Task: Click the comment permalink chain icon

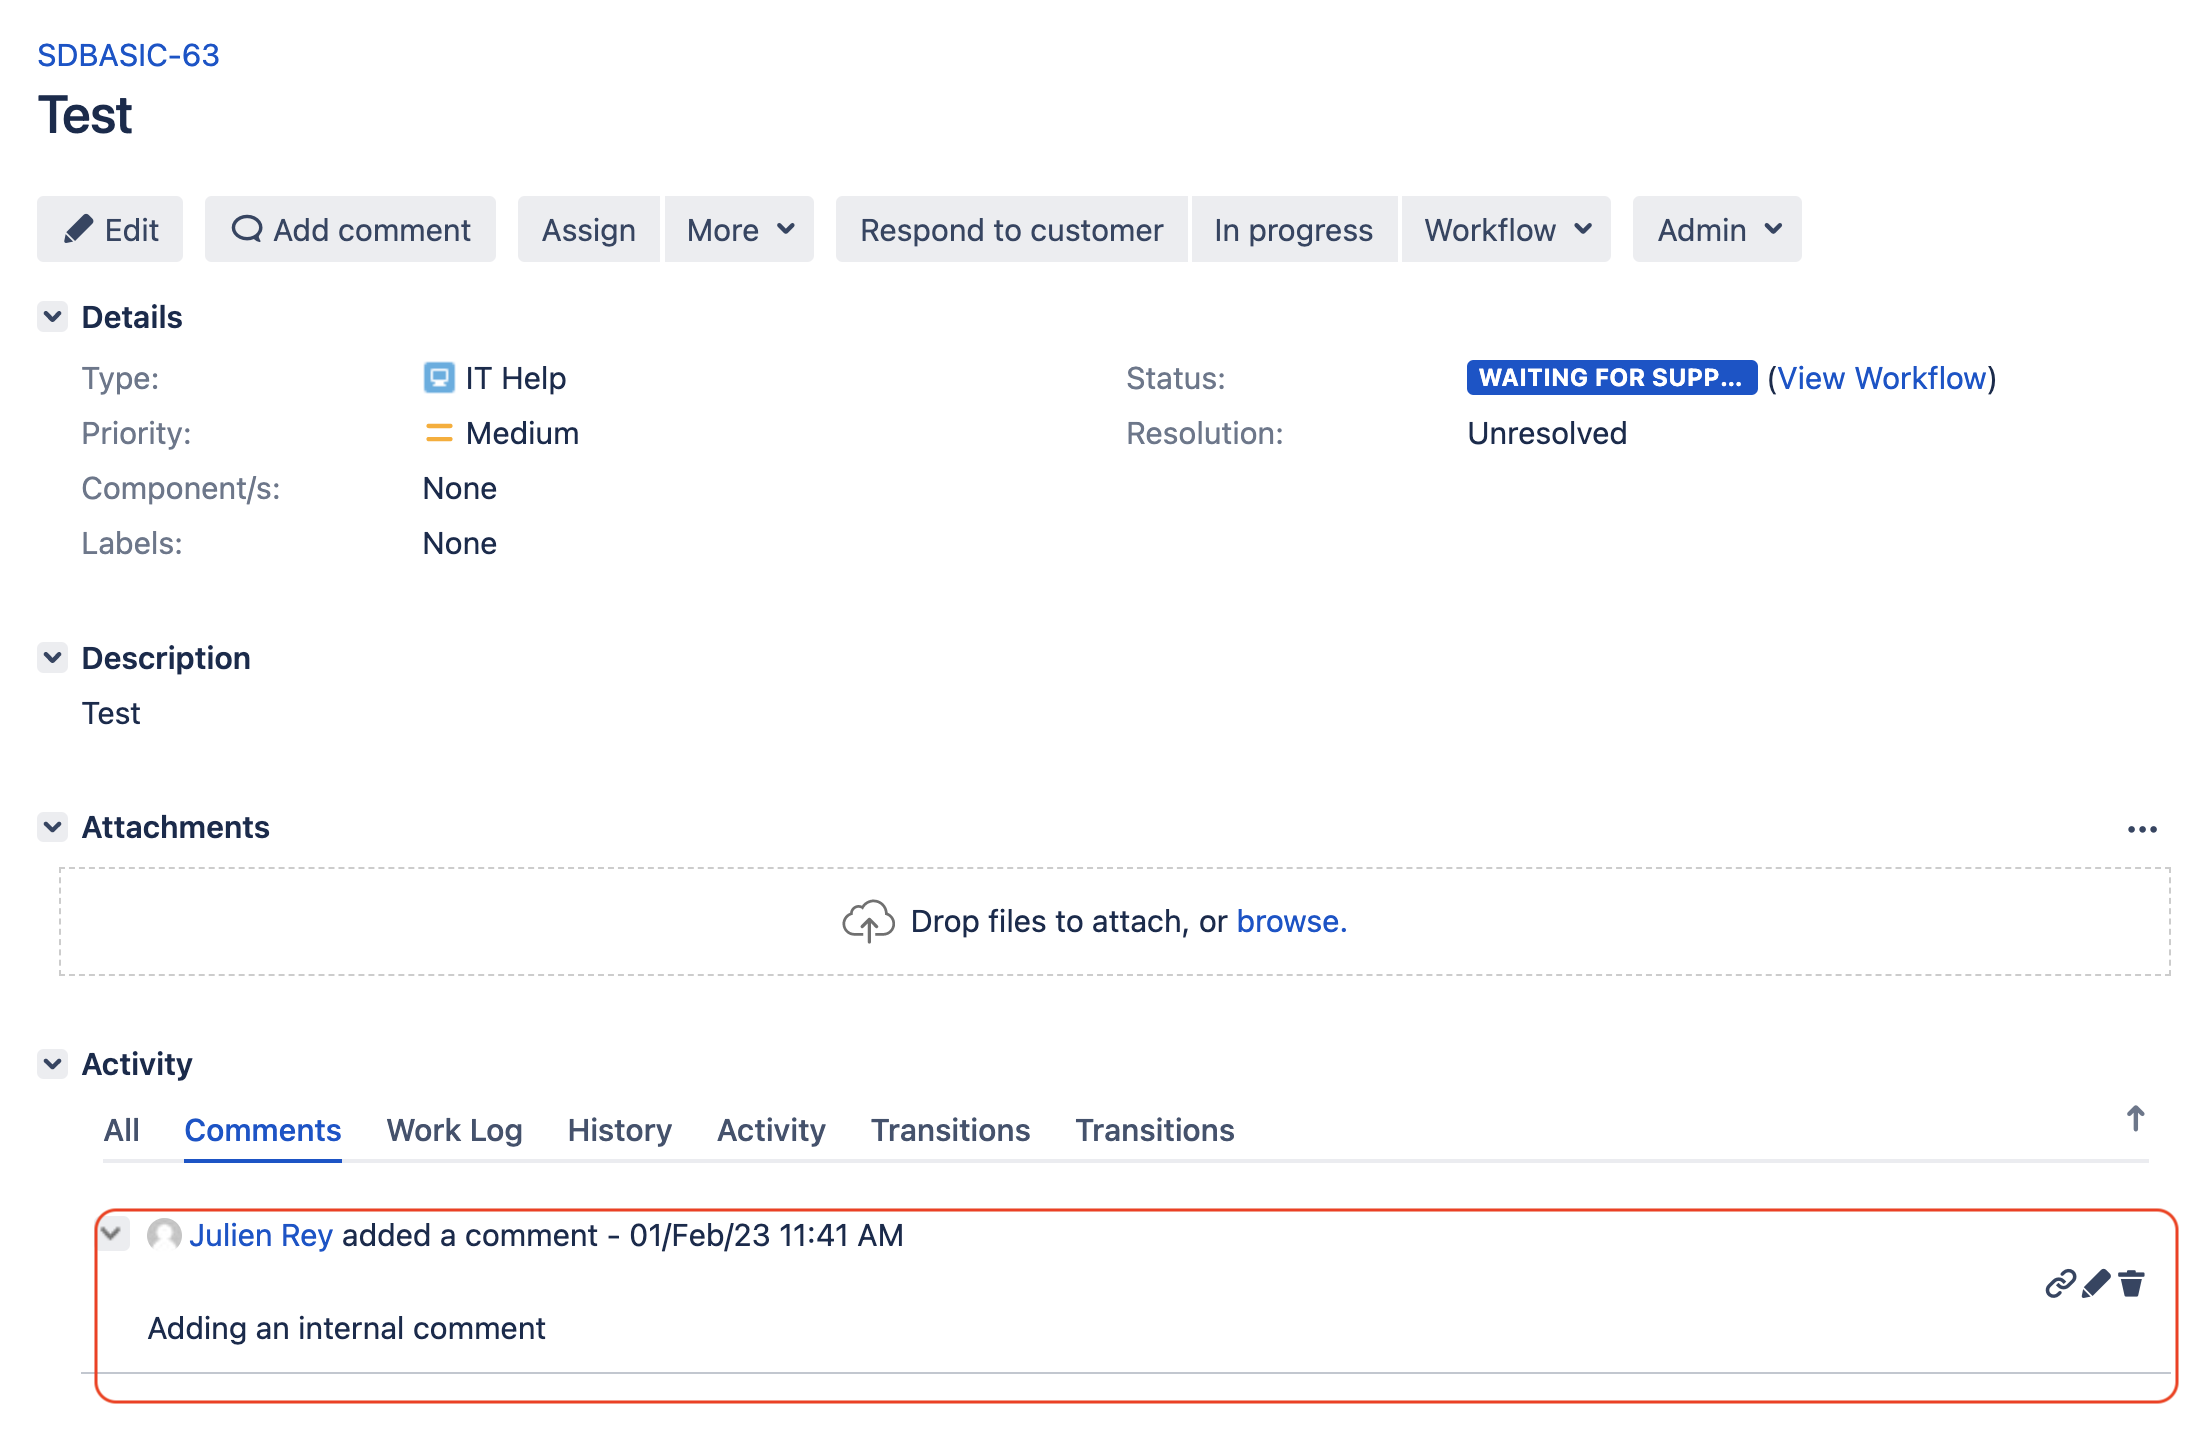Action: click(2059, 1283)
